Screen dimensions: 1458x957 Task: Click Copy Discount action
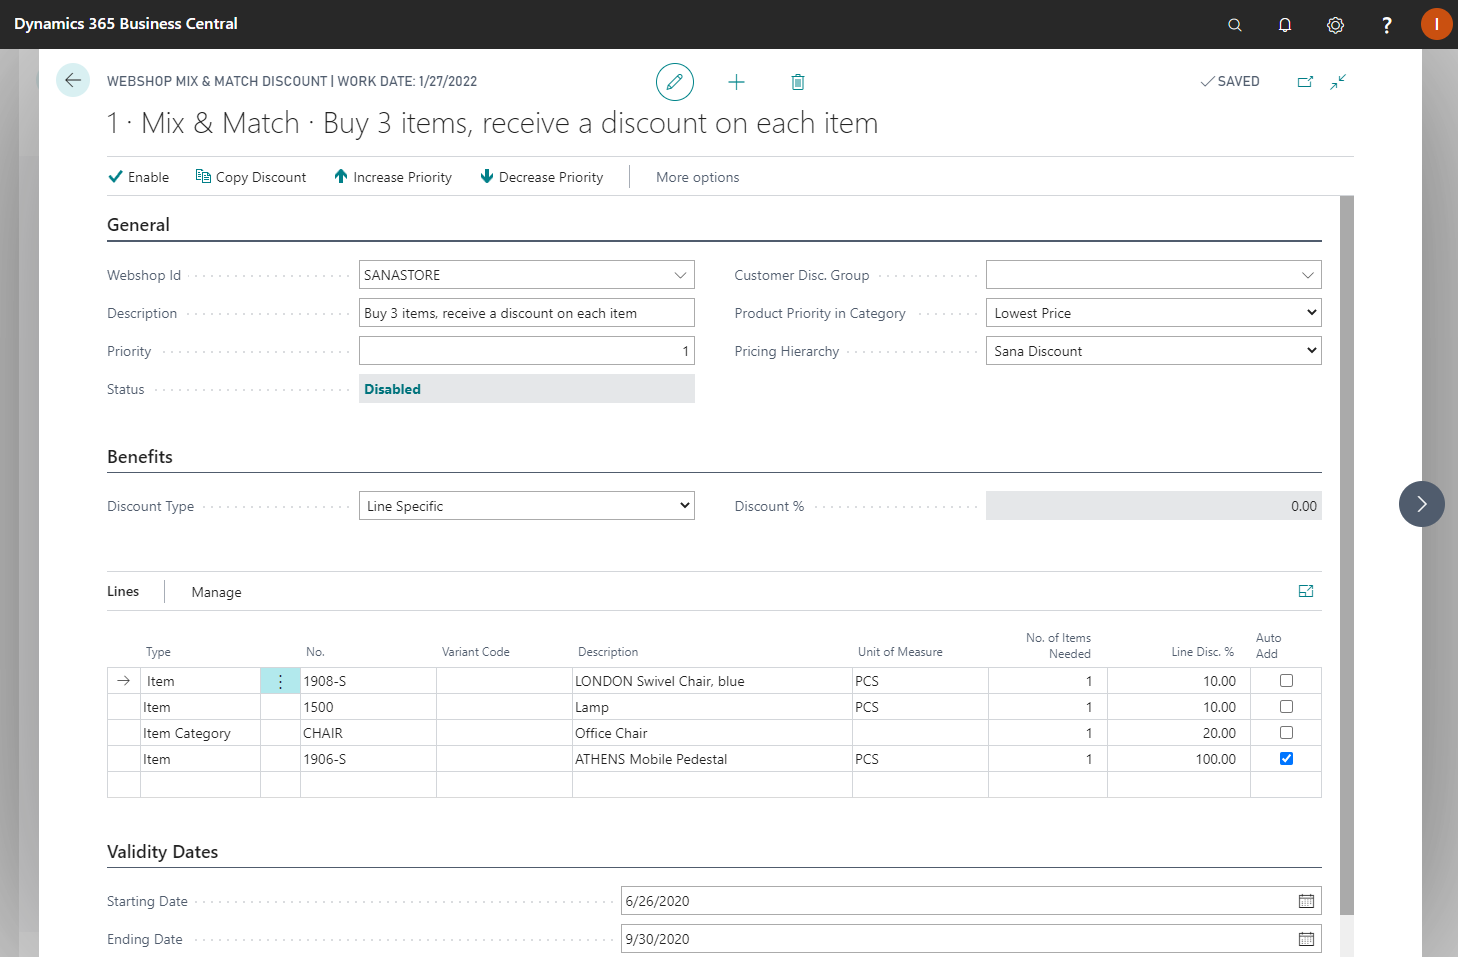coord(251,177)
